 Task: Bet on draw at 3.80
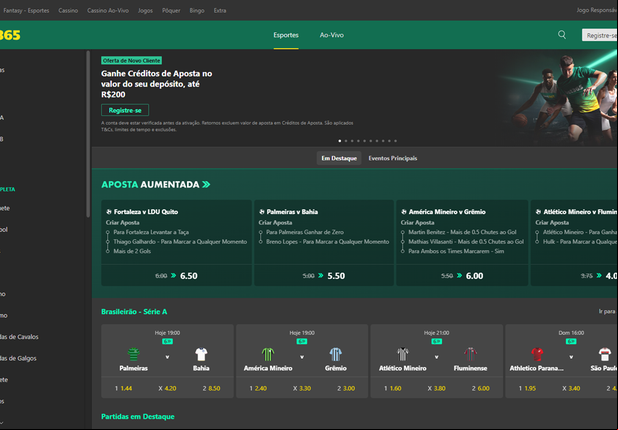tap(436, 388)
